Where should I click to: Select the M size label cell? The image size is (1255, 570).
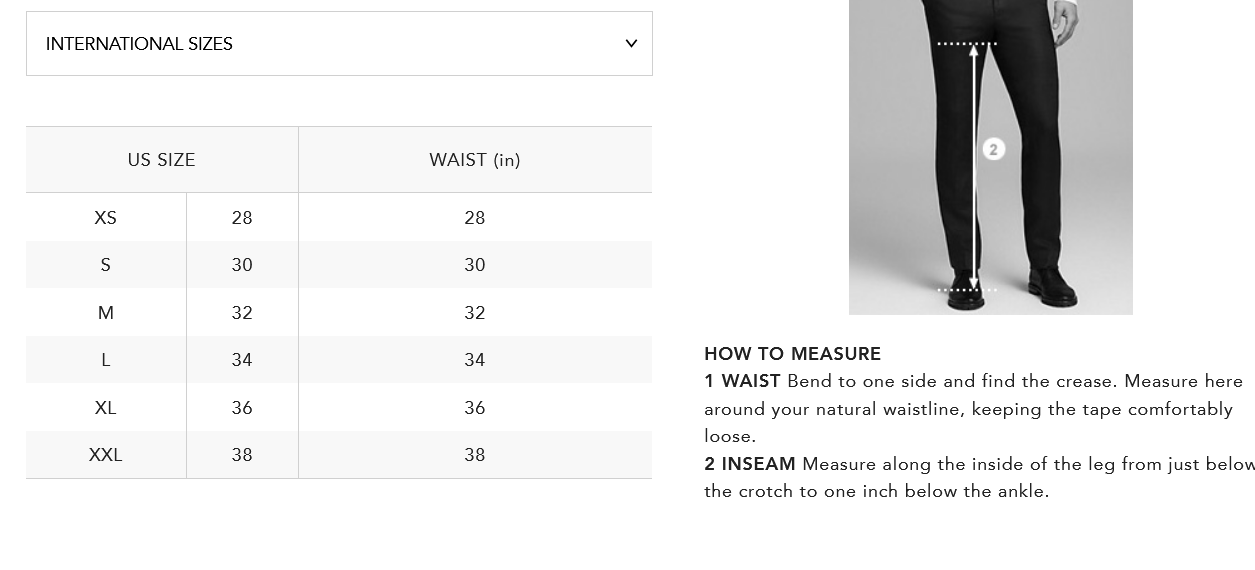pyautogui.click(x=105, y=313)
